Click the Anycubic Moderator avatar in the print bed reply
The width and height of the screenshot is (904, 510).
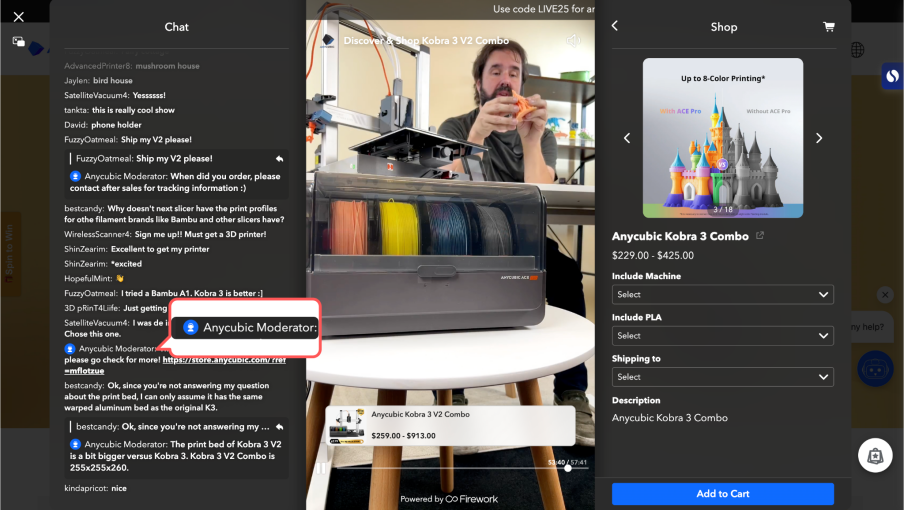[75, 444]
